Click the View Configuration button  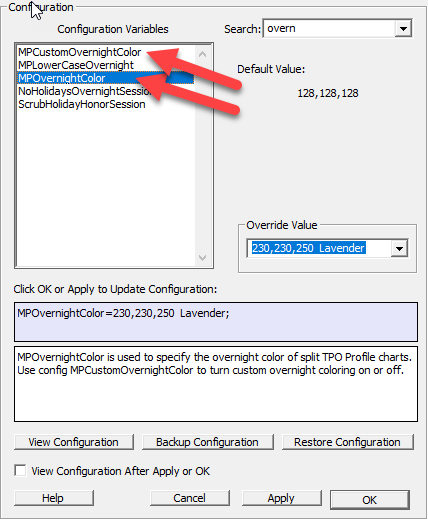pyautogui.click(x=74, y=442)
